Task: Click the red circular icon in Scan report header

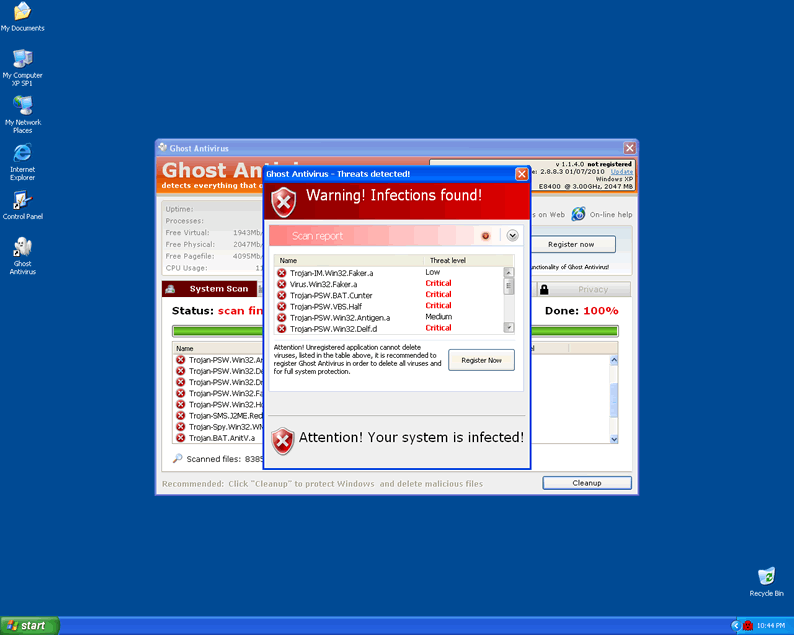Action: [x=486, y=236]
